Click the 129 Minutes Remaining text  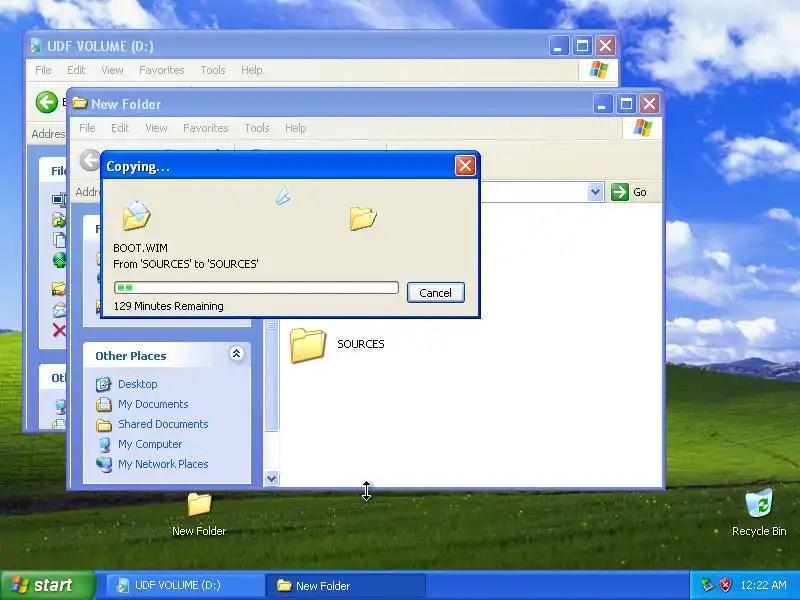tap(168, 306)
